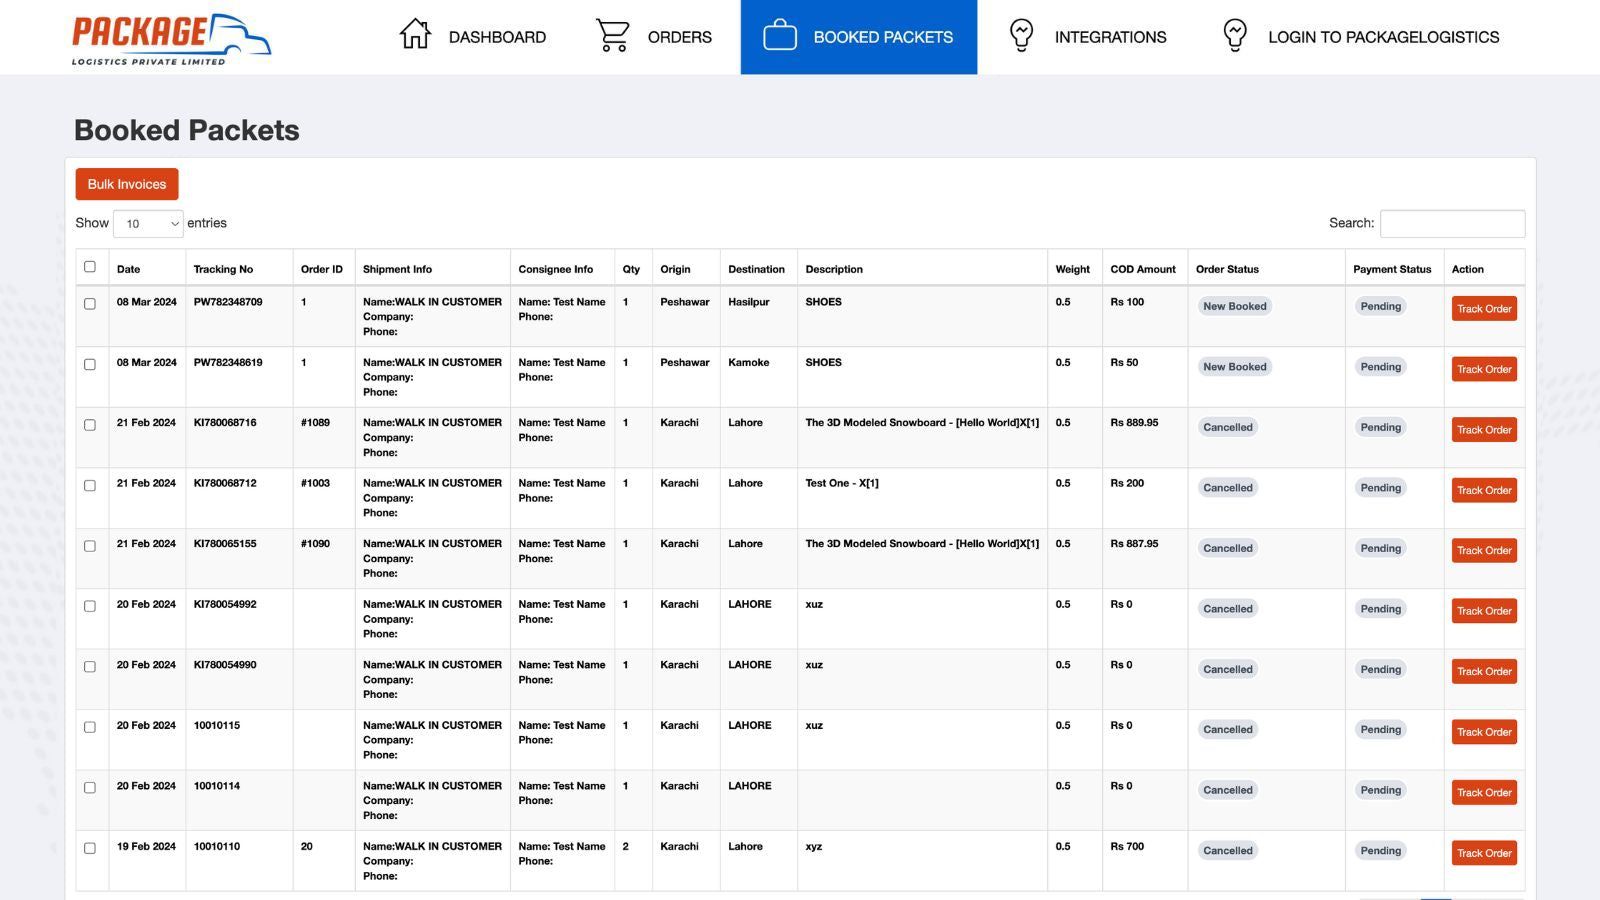
Task: Check the row for tracking PW782348709
Action: click(90, 304)
